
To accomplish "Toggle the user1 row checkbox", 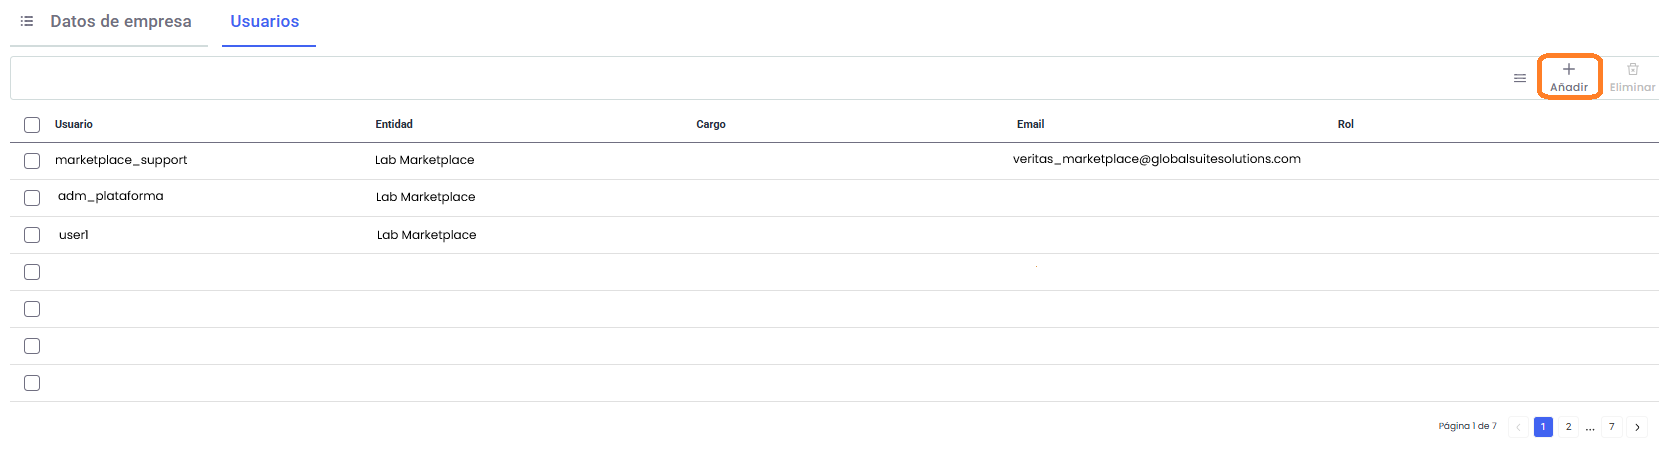I will pos(32,235).
